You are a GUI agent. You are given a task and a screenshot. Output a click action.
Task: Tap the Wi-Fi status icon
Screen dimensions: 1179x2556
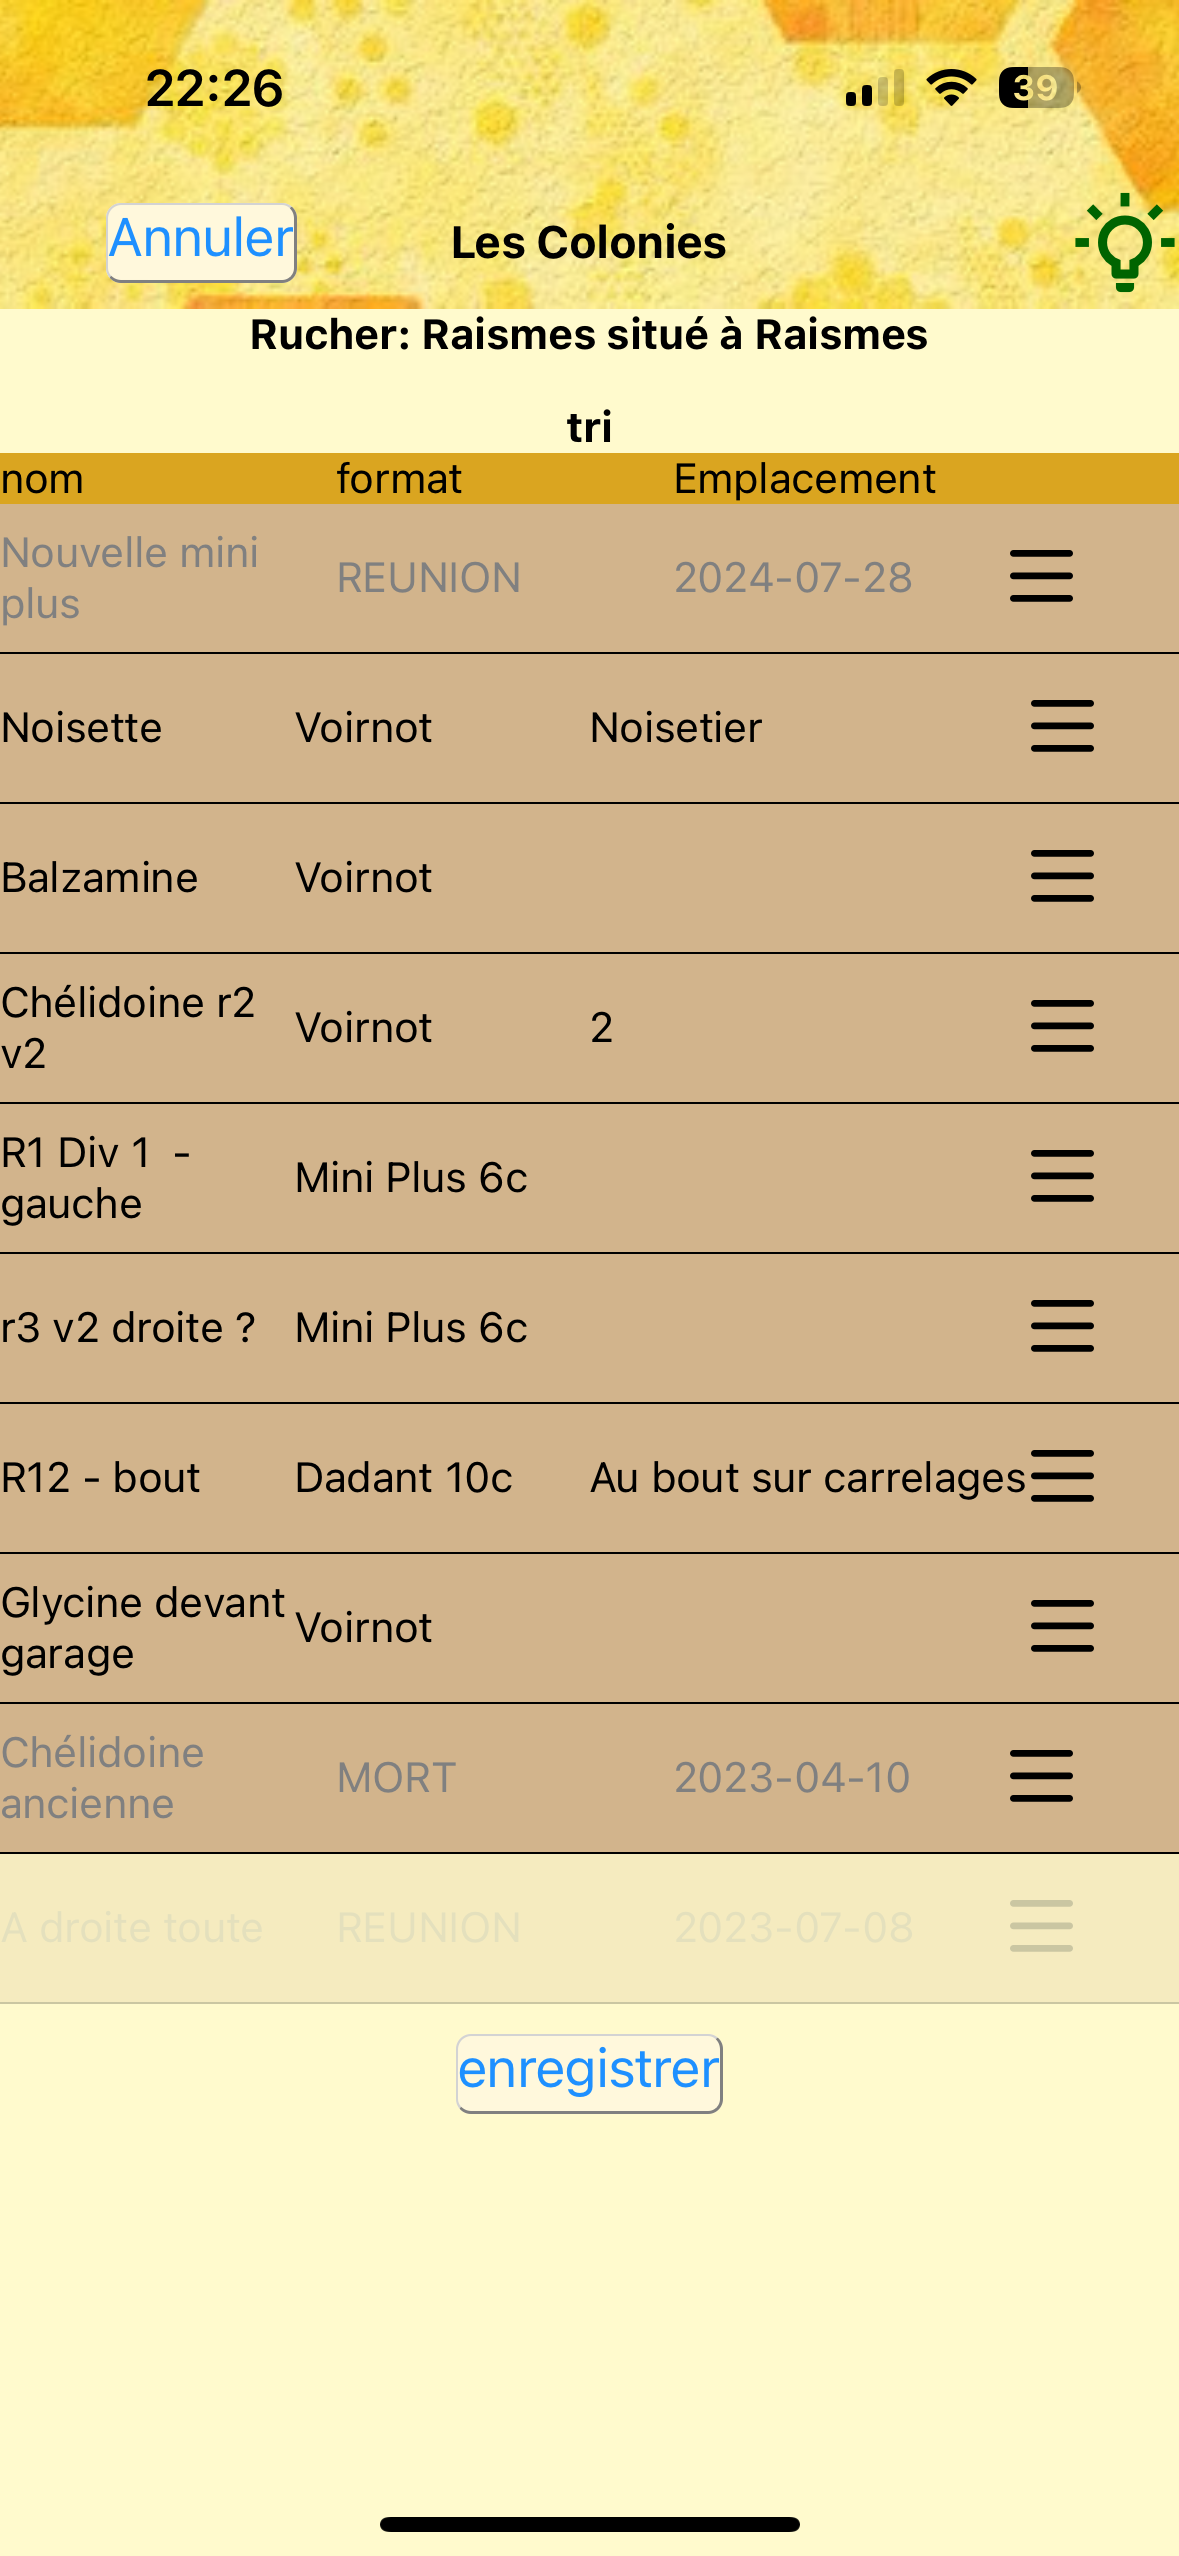pos(951,88)
